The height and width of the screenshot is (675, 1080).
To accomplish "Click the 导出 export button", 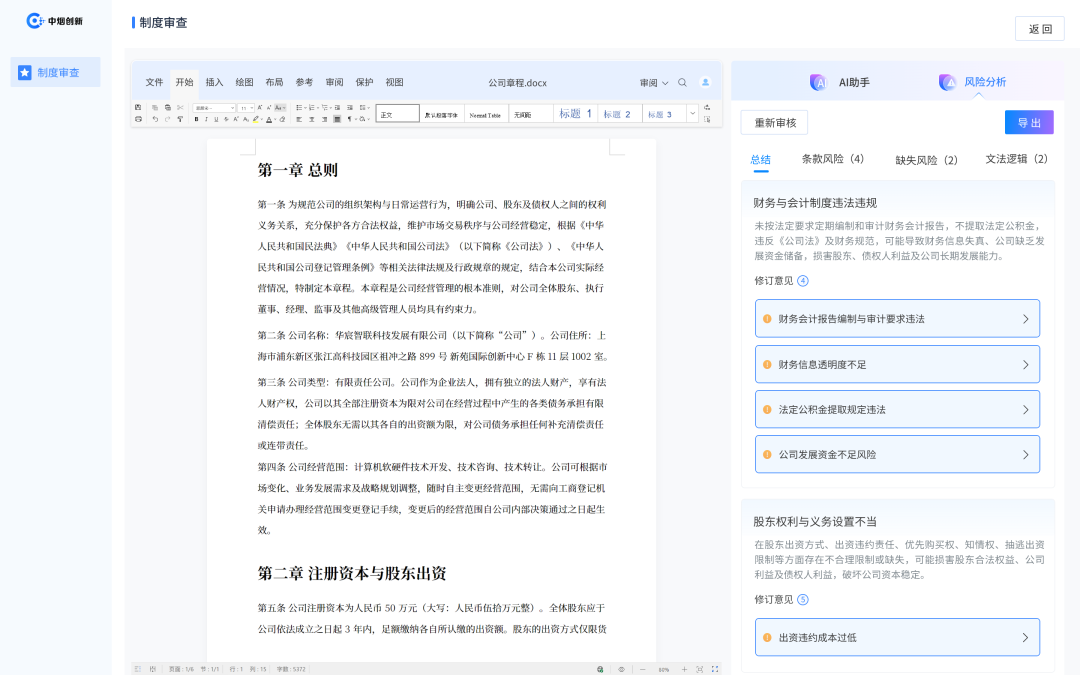I will tap(1029, 121).
